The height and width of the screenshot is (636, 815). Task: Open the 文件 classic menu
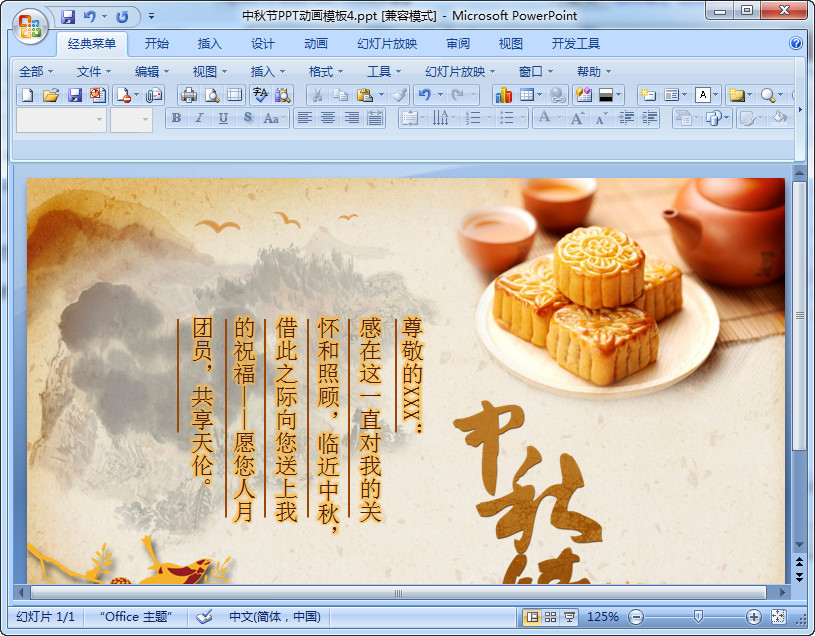click(94, 71)
